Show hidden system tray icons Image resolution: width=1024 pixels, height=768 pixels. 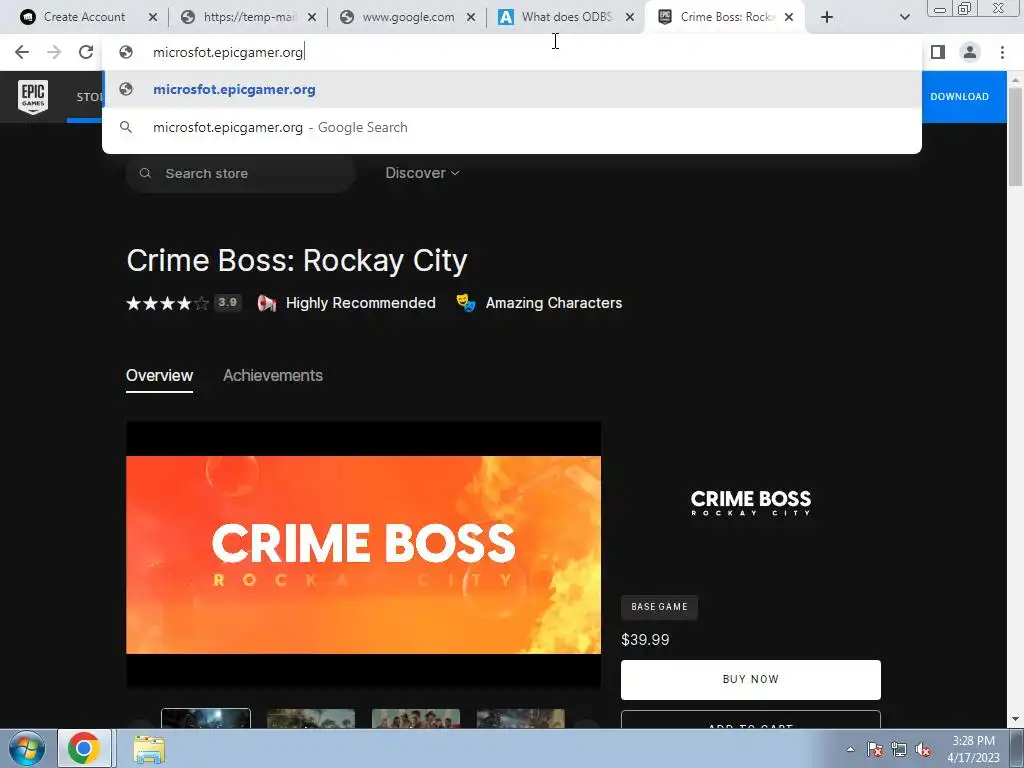click(x=850, y=749)
